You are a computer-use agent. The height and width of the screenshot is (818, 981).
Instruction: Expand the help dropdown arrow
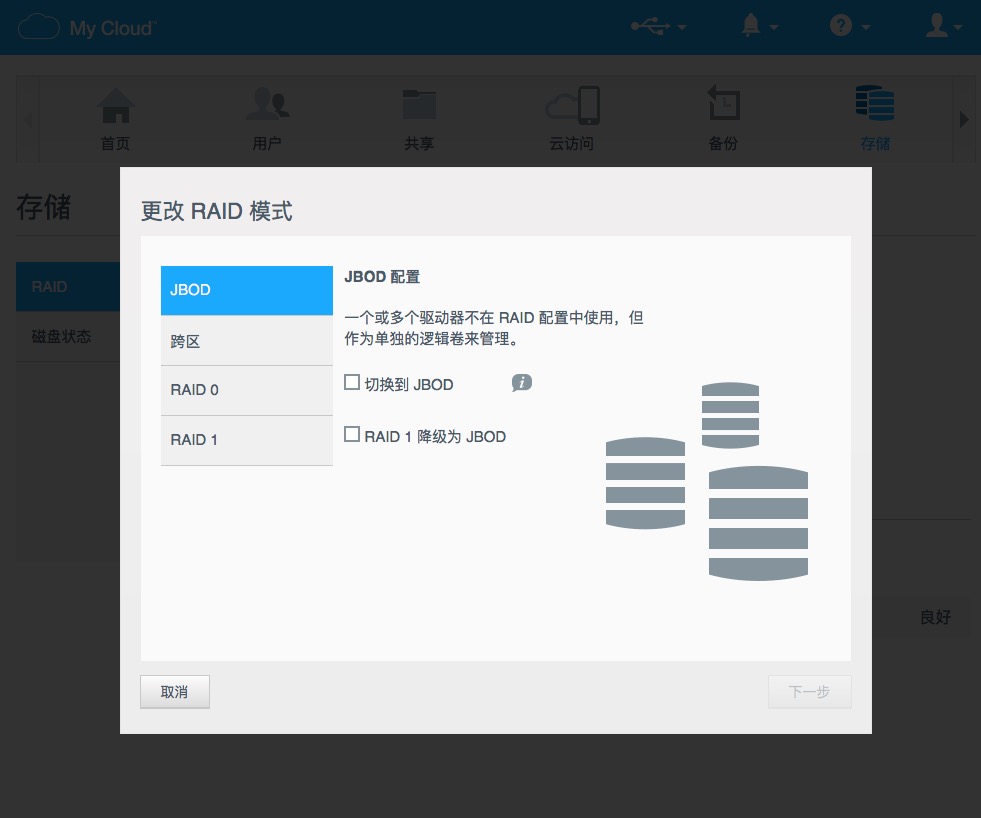tap(866, 28)
